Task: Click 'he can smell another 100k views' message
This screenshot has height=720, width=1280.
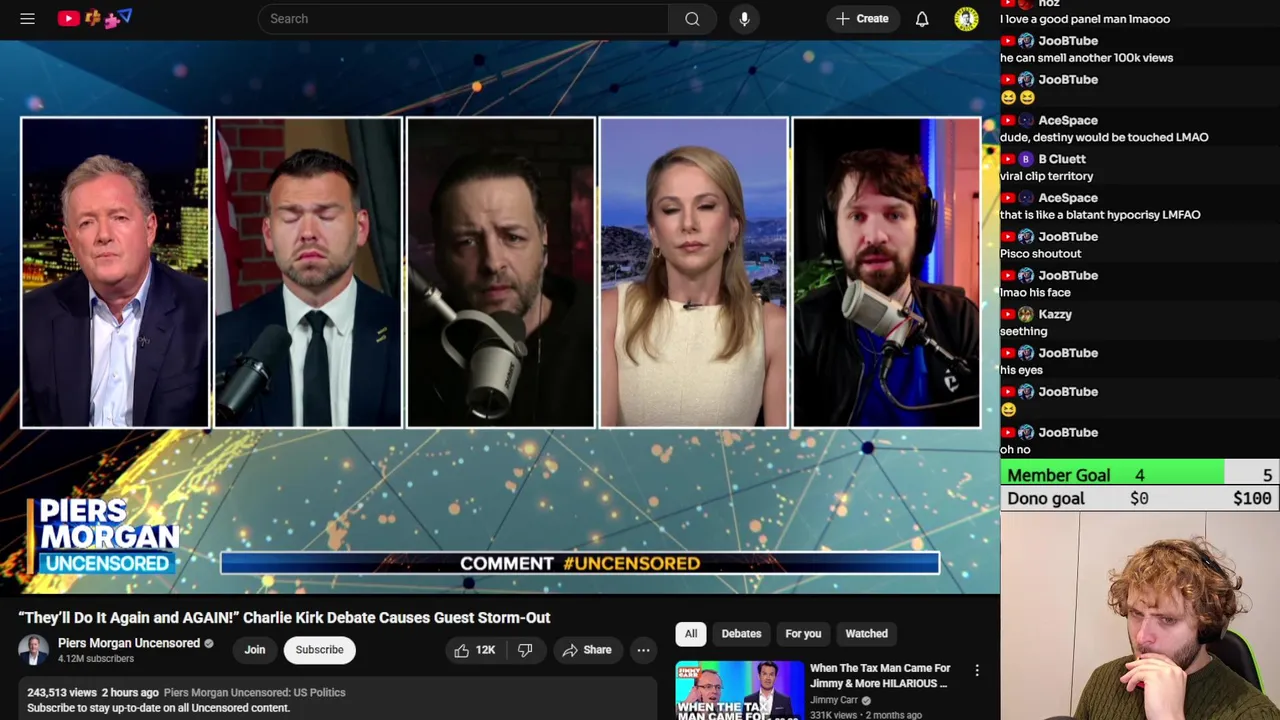Action: (1086, 58)
